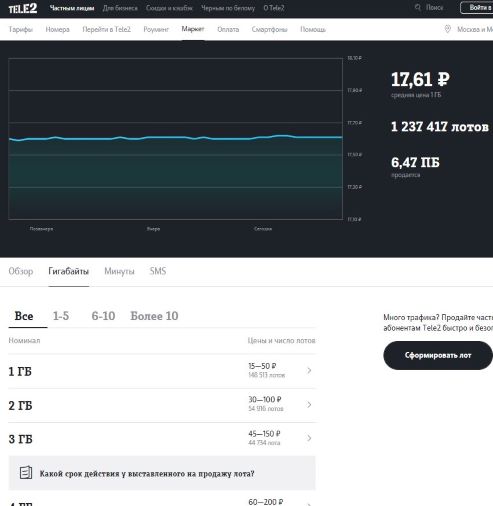Switch to the Обзор tab

(x=21, y=271)
